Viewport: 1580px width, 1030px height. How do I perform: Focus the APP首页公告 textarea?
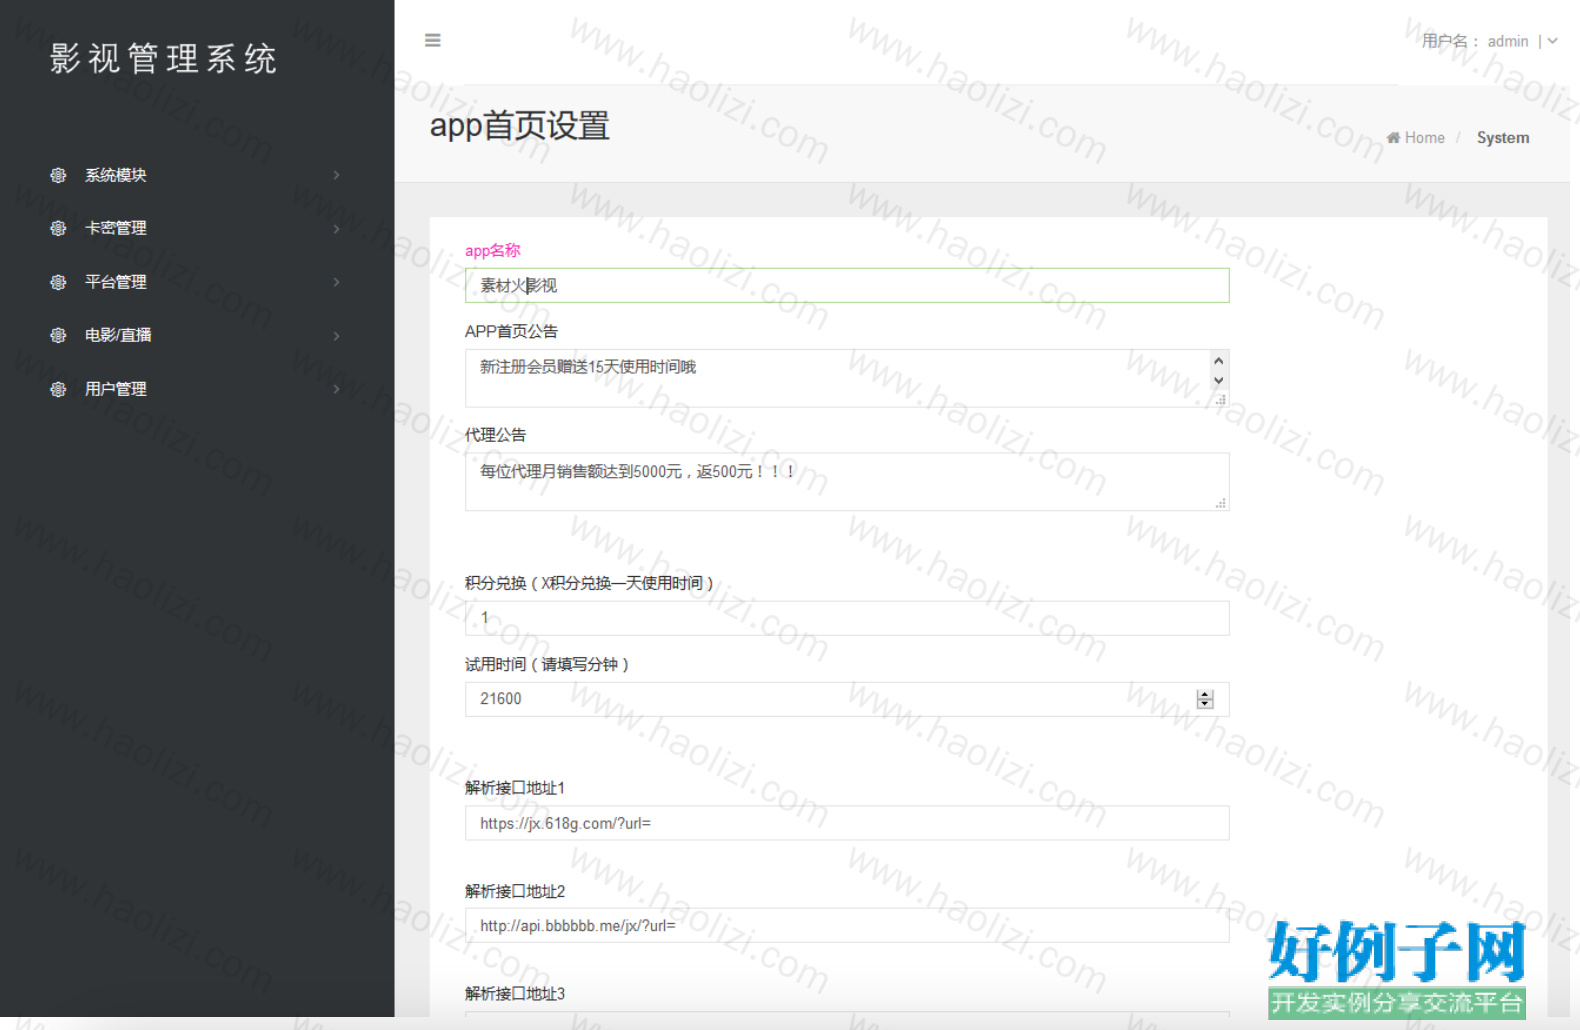tap(847, 378)
